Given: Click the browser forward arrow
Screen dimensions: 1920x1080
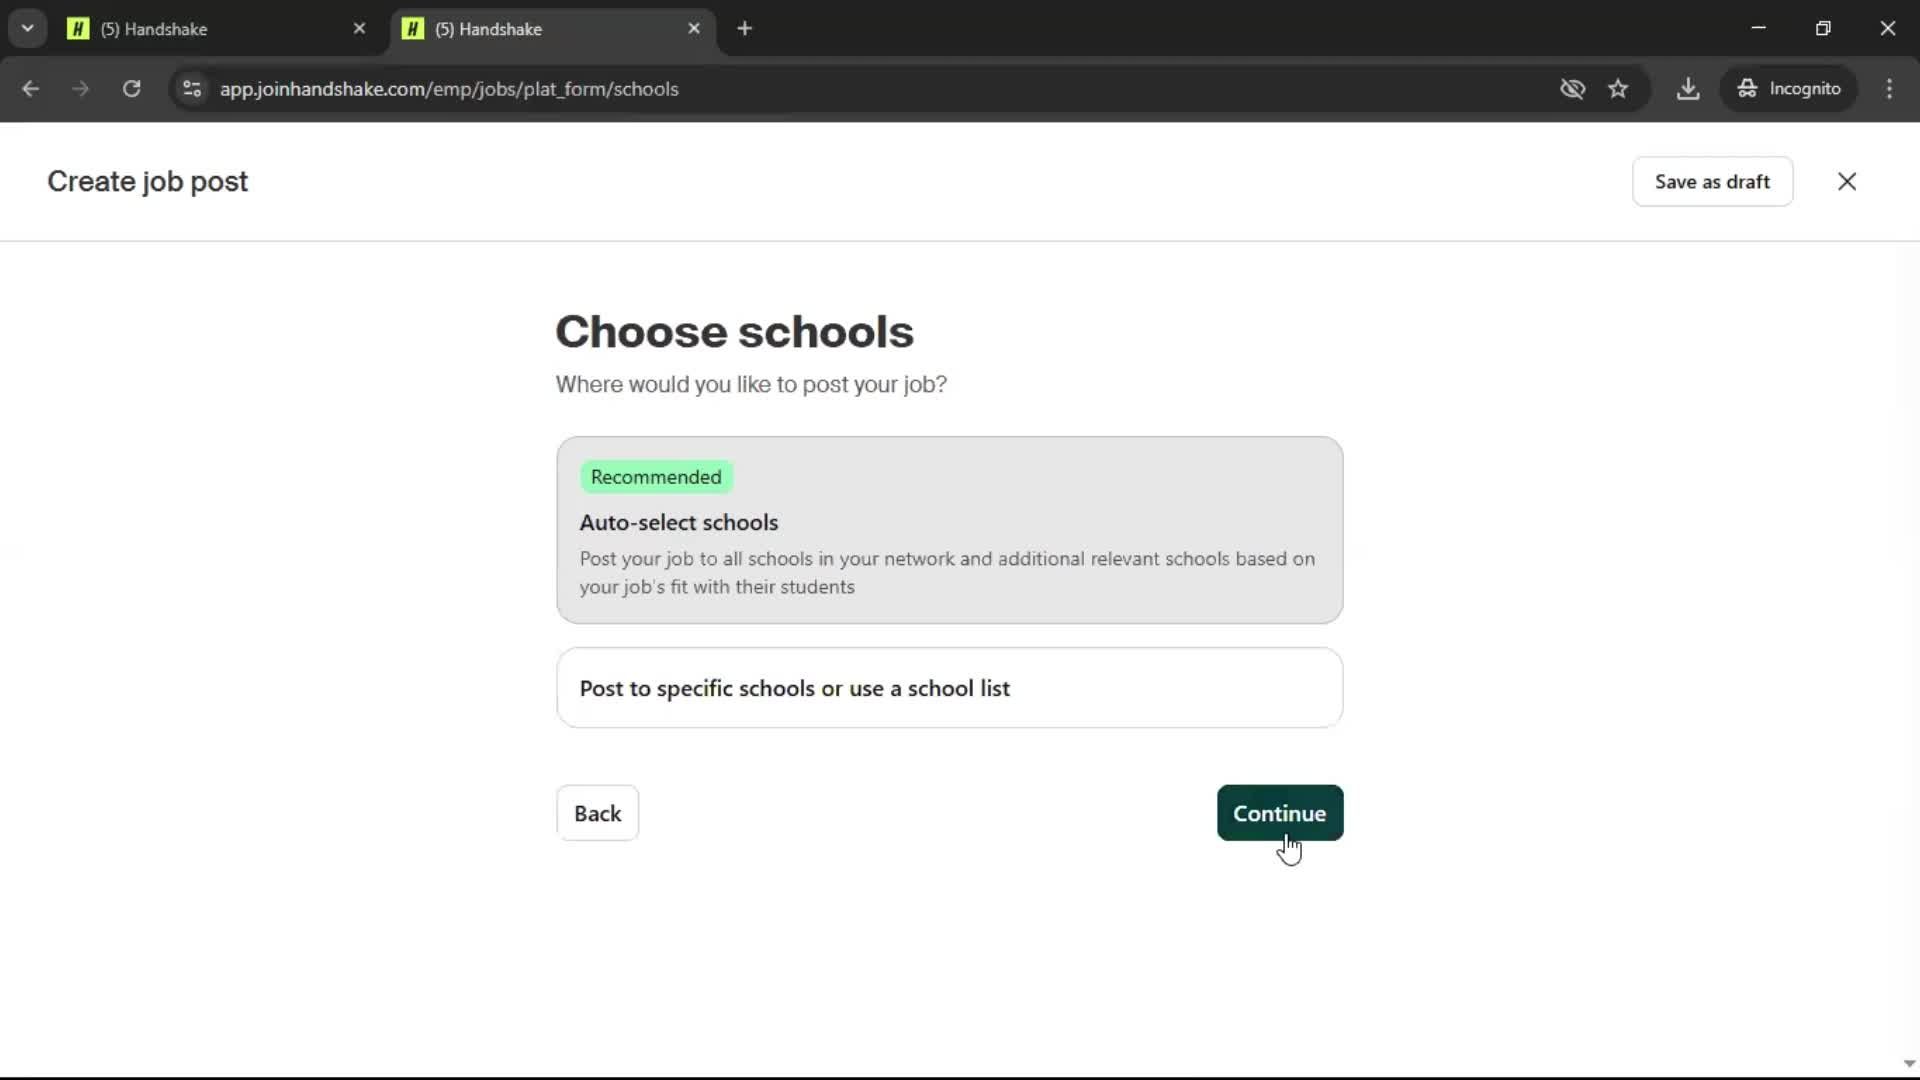Looking at the screenshot, I should (81, 89).
